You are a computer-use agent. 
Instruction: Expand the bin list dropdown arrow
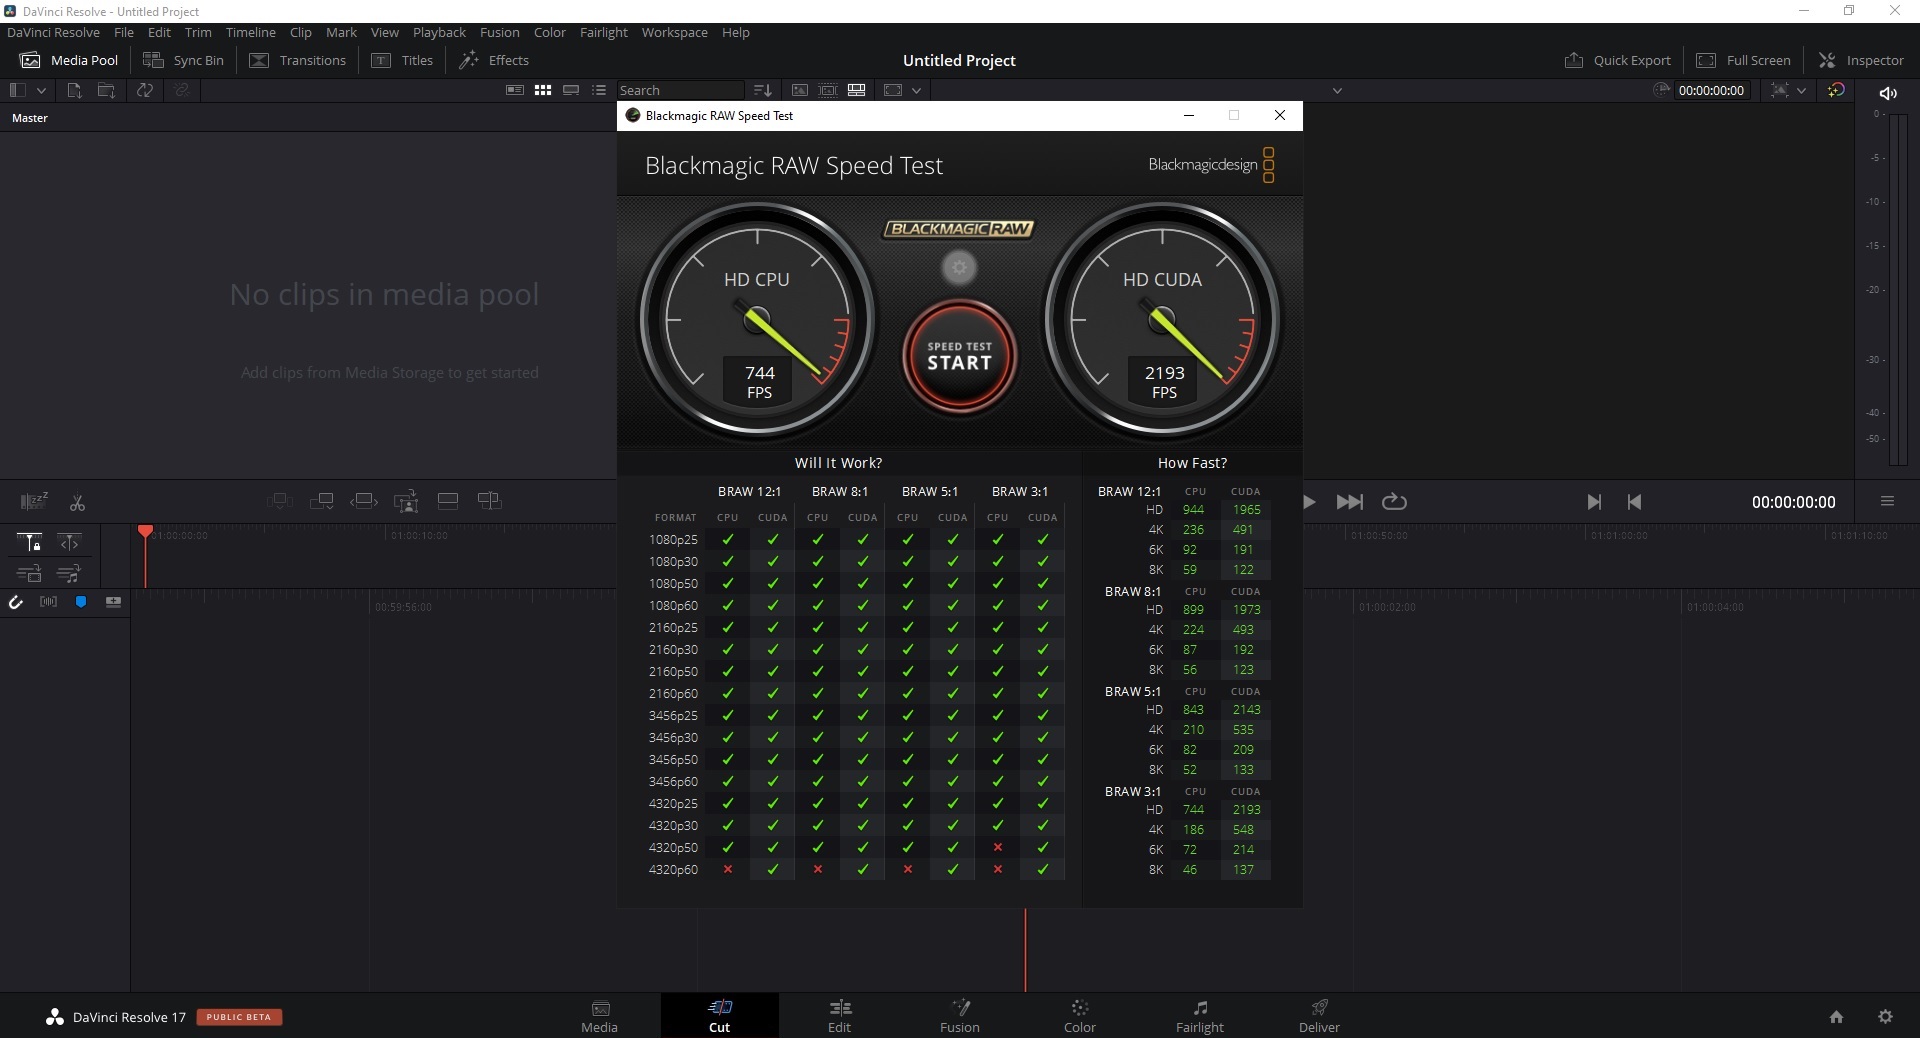tap(41, 90)
